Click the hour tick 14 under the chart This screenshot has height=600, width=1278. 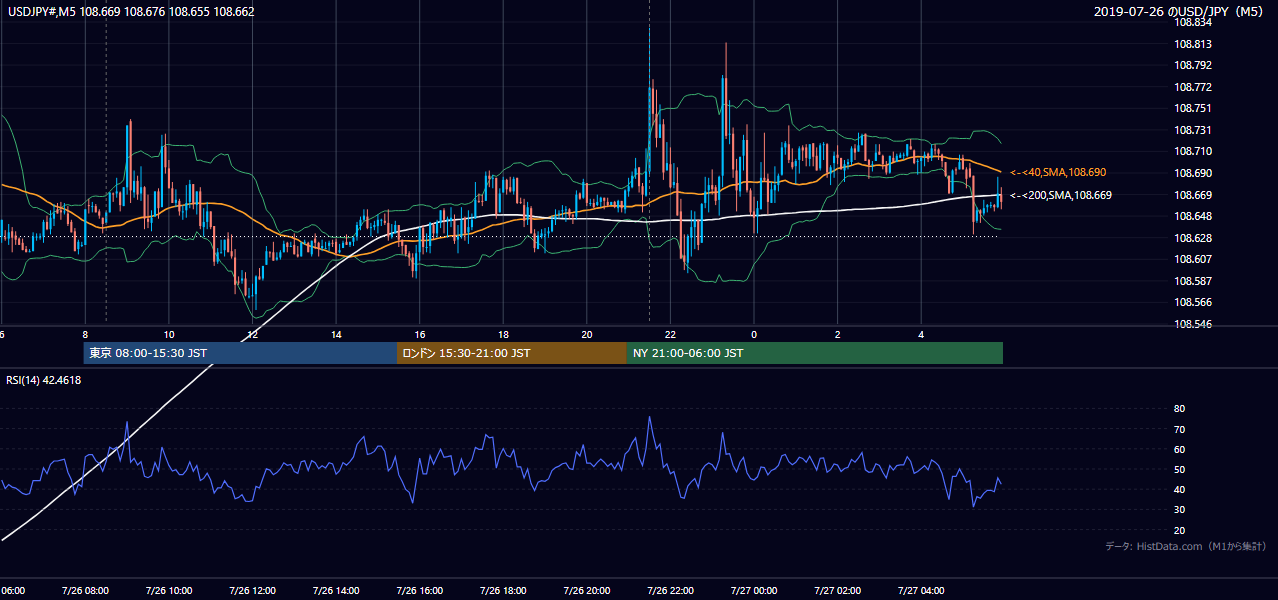336,335
